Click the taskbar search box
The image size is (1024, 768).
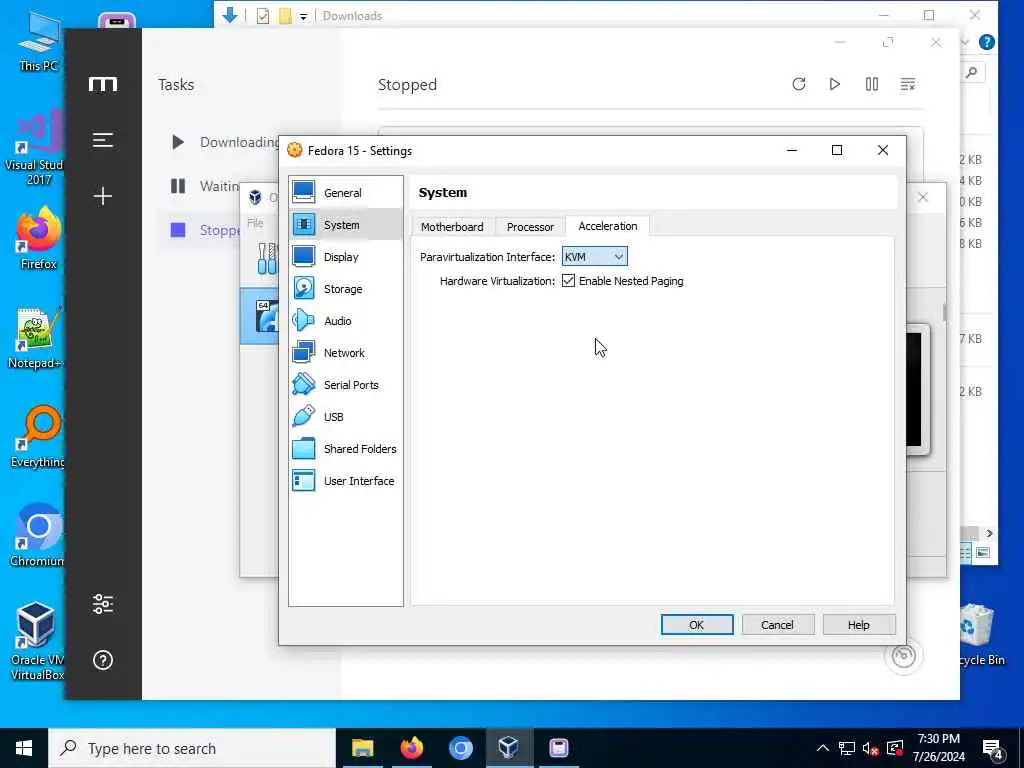pos(192,748)
